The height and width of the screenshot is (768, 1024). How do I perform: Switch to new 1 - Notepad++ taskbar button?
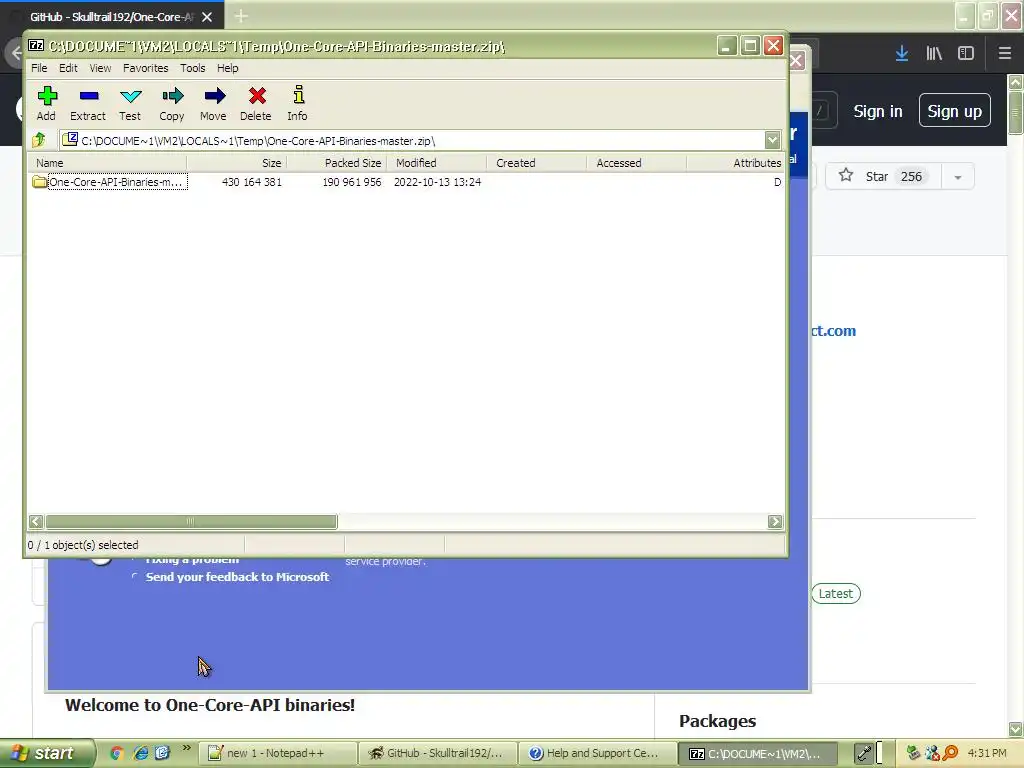pos(277,753)
